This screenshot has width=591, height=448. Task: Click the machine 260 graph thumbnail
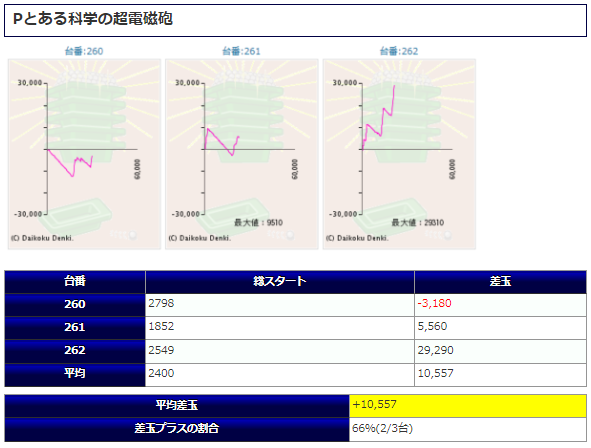pyautogui.click(x=84, y=154)
